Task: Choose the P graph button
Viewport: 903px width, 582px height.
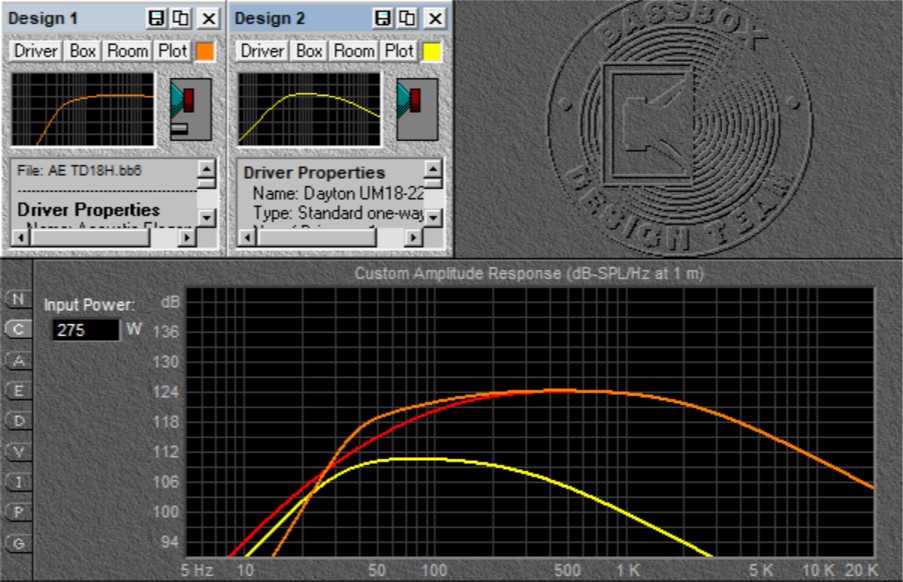Action: (x=17, y=512)
